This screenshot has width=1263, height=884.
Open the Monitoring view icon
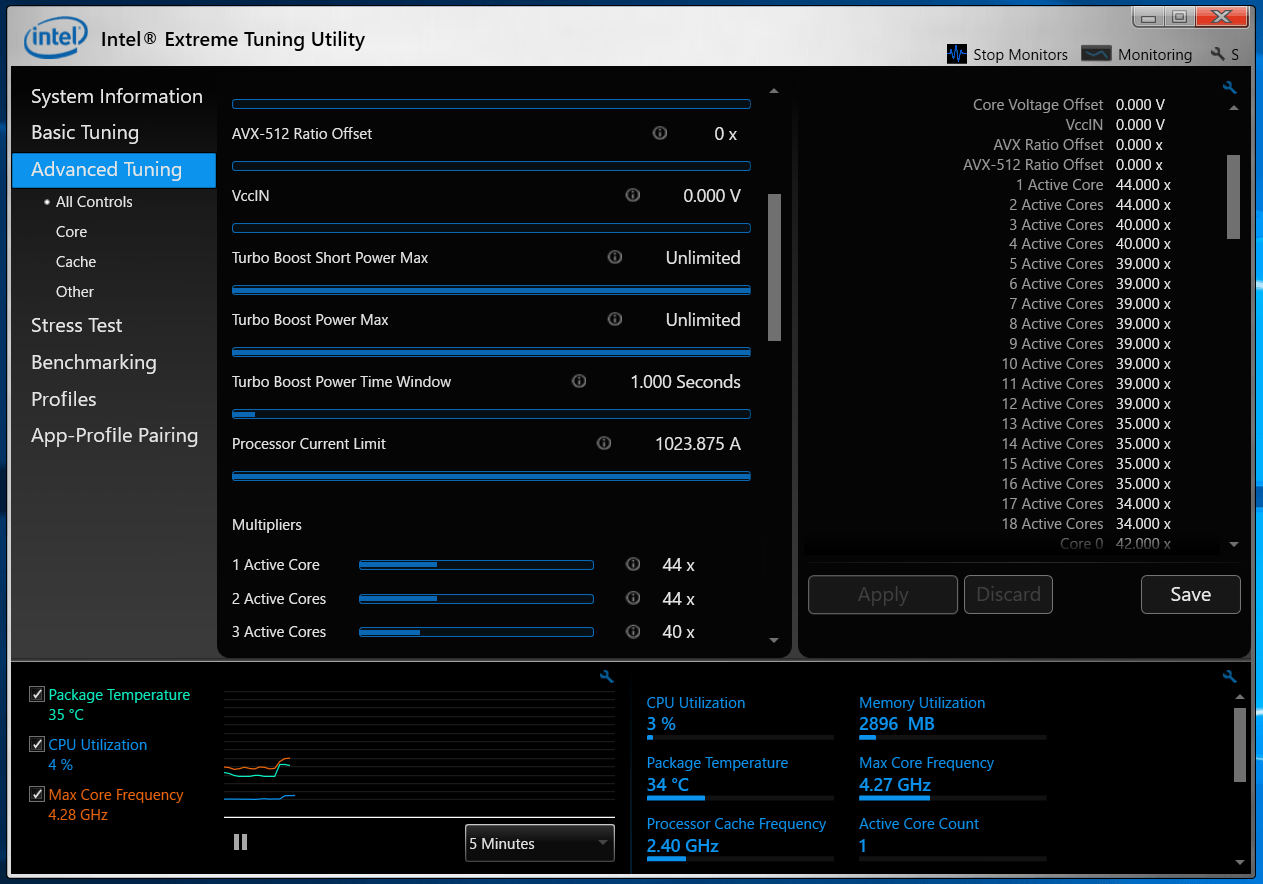tap(1096, 54)
